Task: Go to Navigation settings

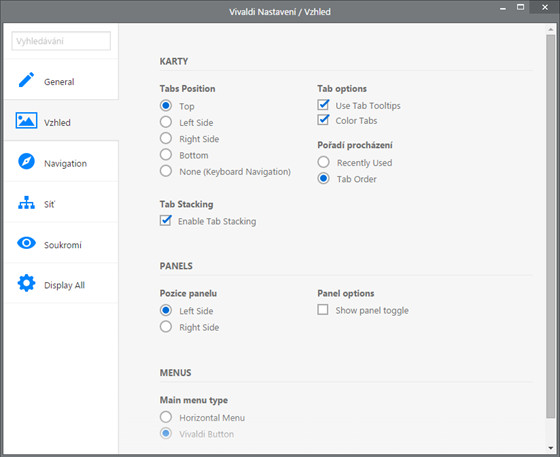Action: pyautogui.click(x=61, y=161)
